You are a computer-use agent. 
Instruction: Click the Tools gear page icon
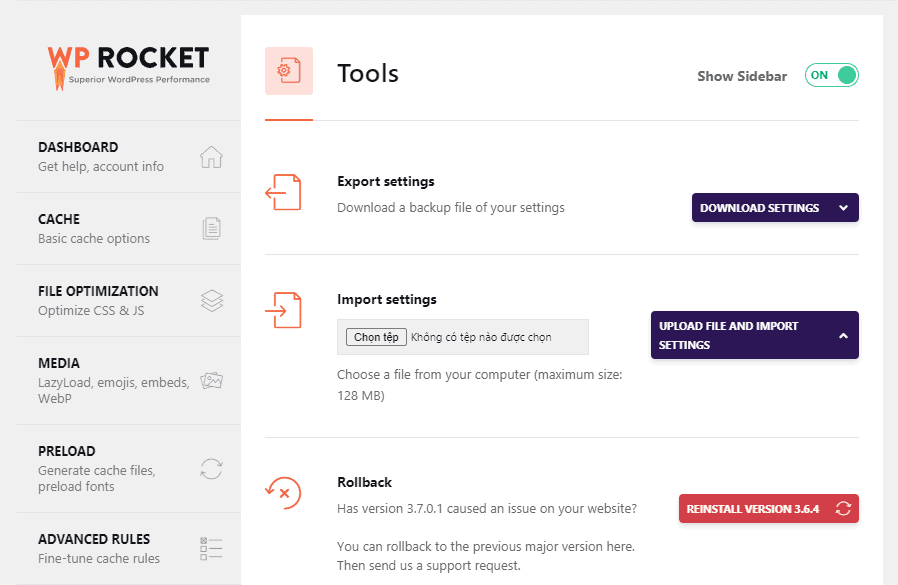point(288,71)
